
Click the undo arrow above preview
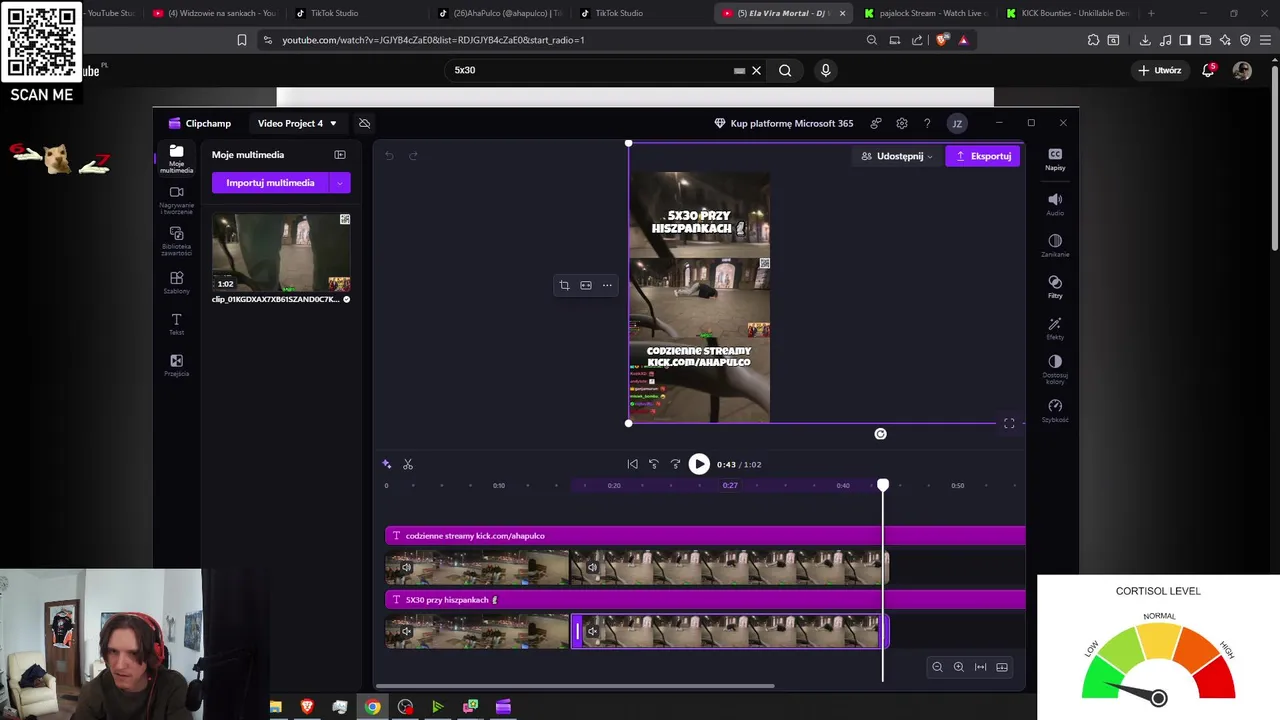tap(389, 155)
